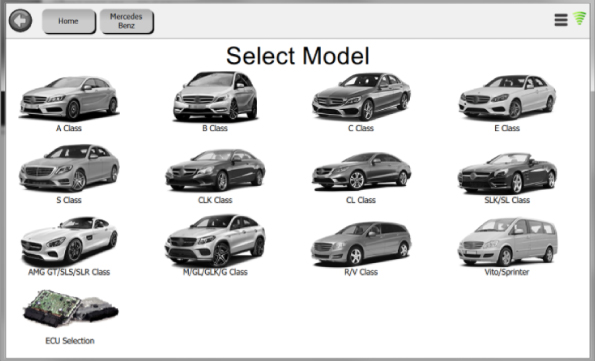Pick the Vito/Sprinter van image
595x361 pixels.
pos(507,241)
